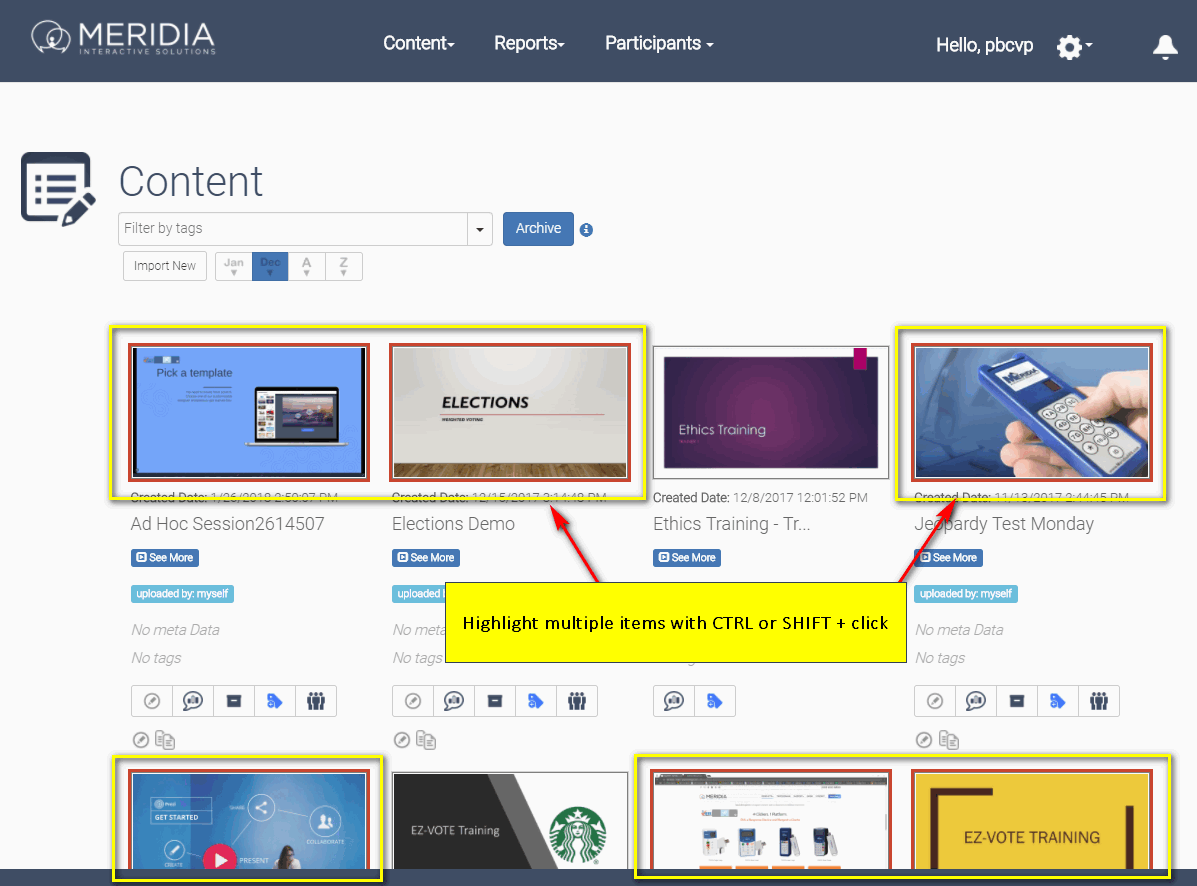Click the Archive button
The image size is (1197, 886).
point(538,229)
